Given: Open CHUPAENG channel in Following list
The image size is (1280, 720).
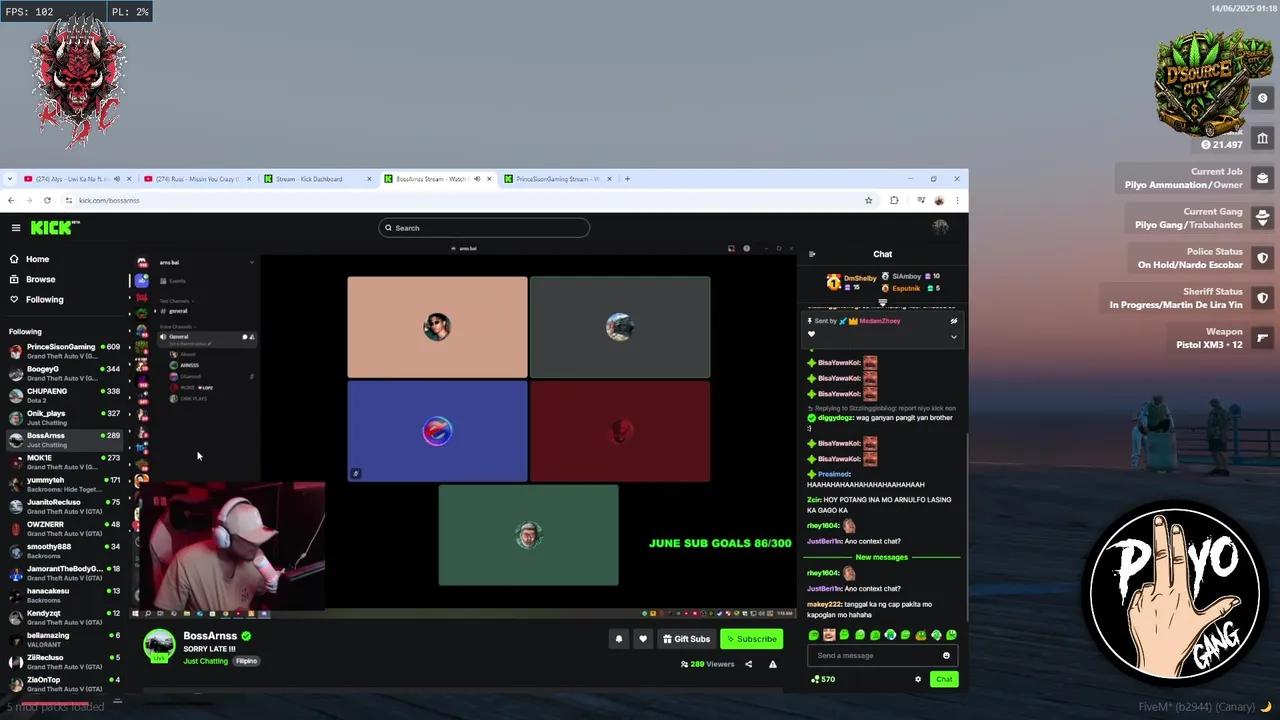Looking at the screenshot, I should point(65,395).
